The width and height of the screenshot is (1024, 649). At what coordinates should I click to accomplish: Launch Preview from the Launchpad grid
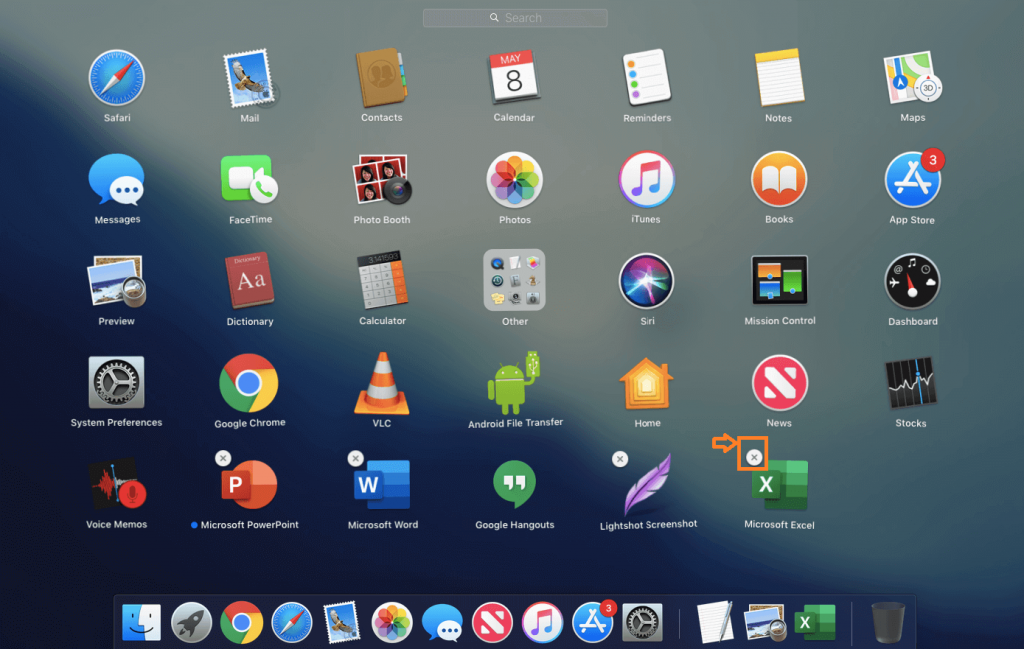point(116,281)
